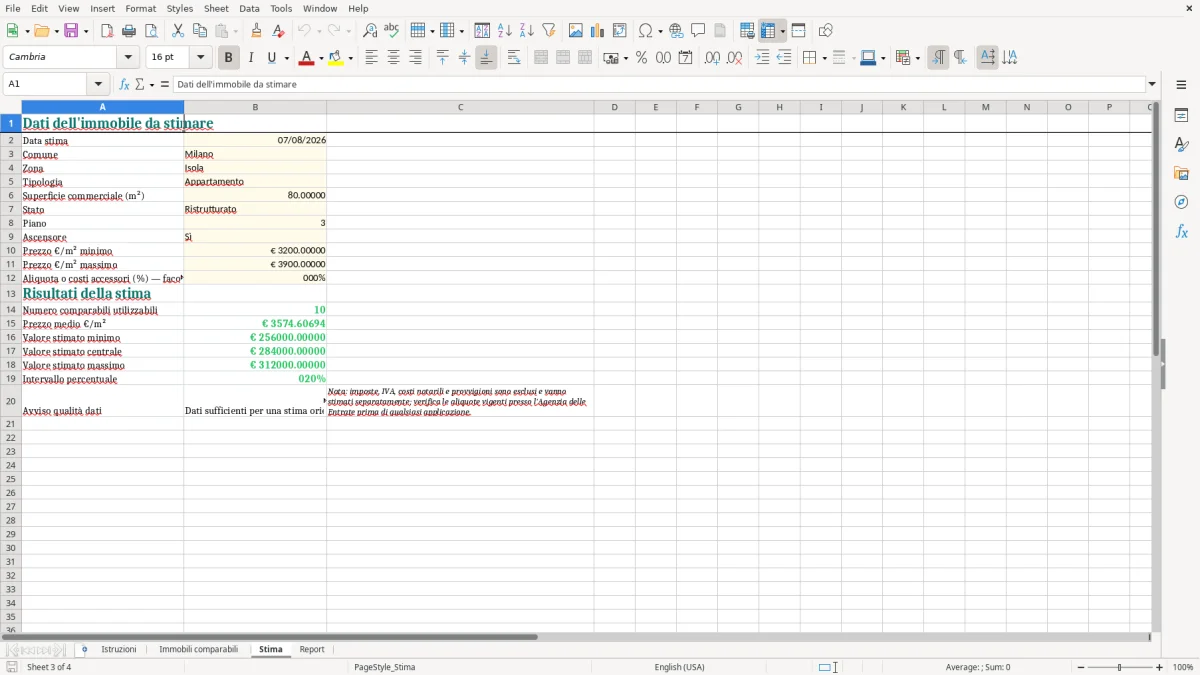Viewport: 1200px width, 675px height.
Task: Click the Insert Comment icon
Action: (x=698, y=31)
